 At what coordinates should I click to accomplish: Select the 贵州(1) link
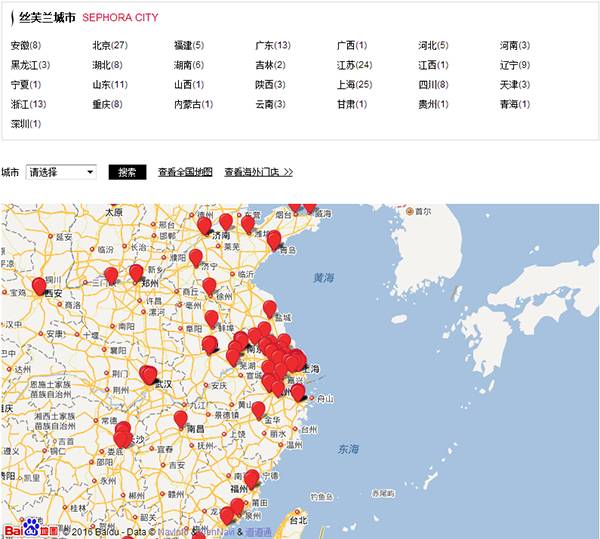[433, 104]
